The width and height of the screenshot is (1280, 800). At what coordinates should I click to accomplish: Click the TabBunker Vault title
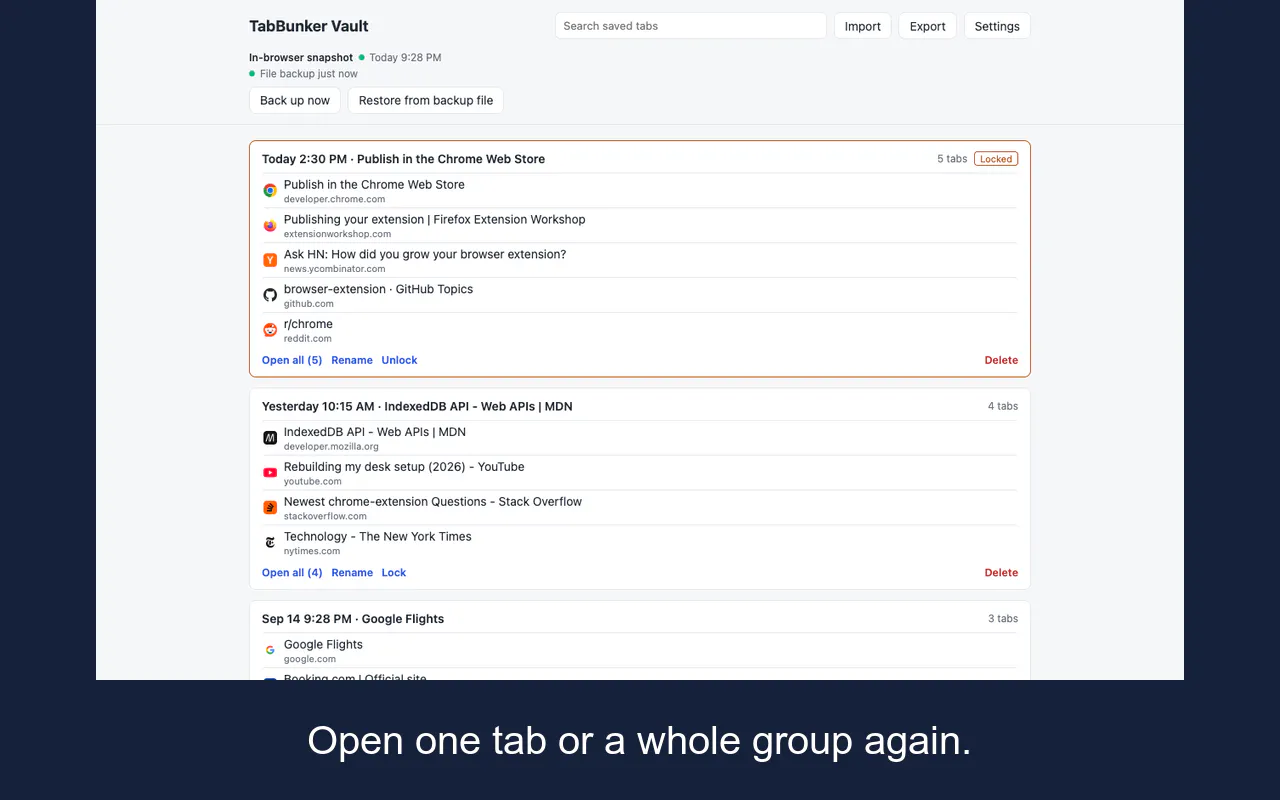click(x=309, y=26)
